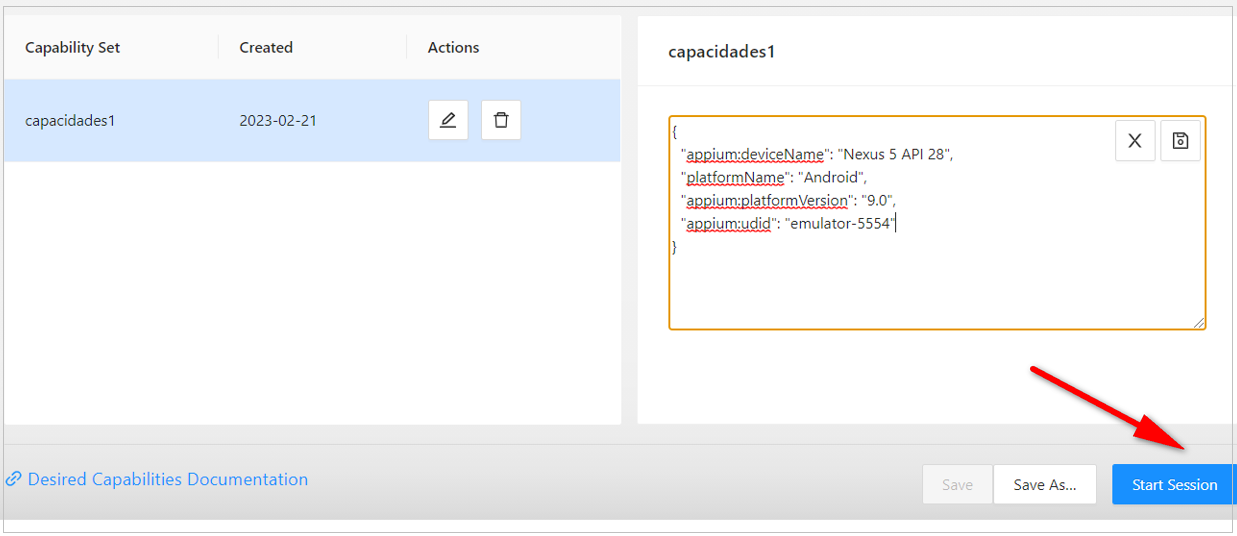Click the Actions column header
The width and height of the screenshot is (1237, 536).
[x=453, y=47]
